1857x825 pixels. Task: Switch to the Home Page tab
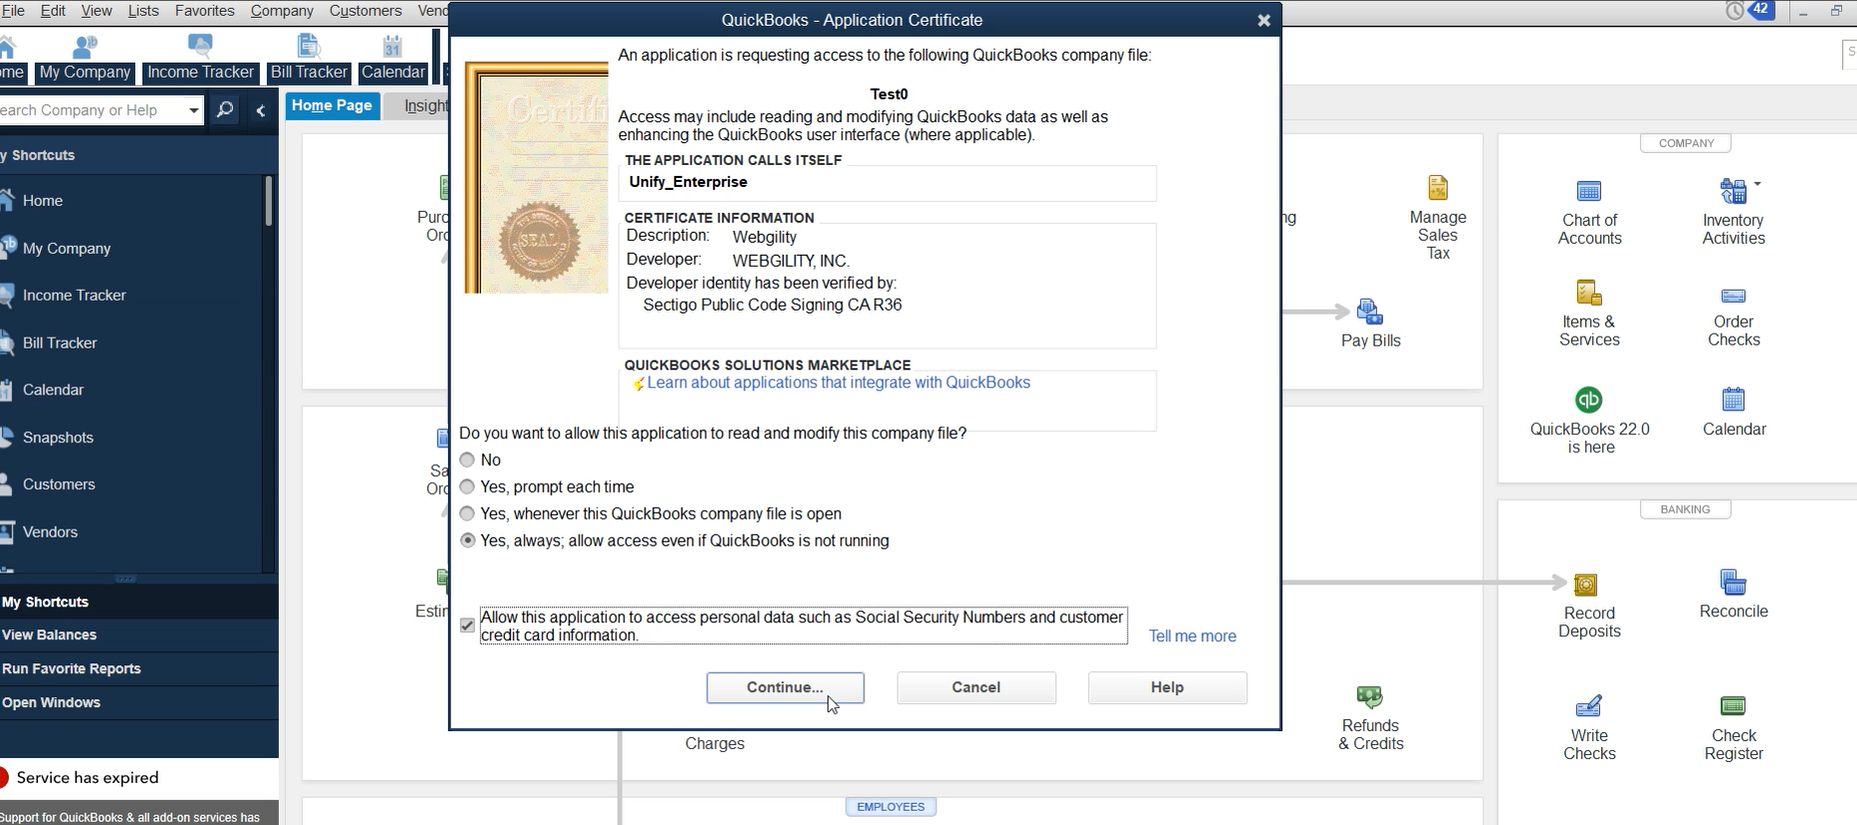tap(332, 106)
